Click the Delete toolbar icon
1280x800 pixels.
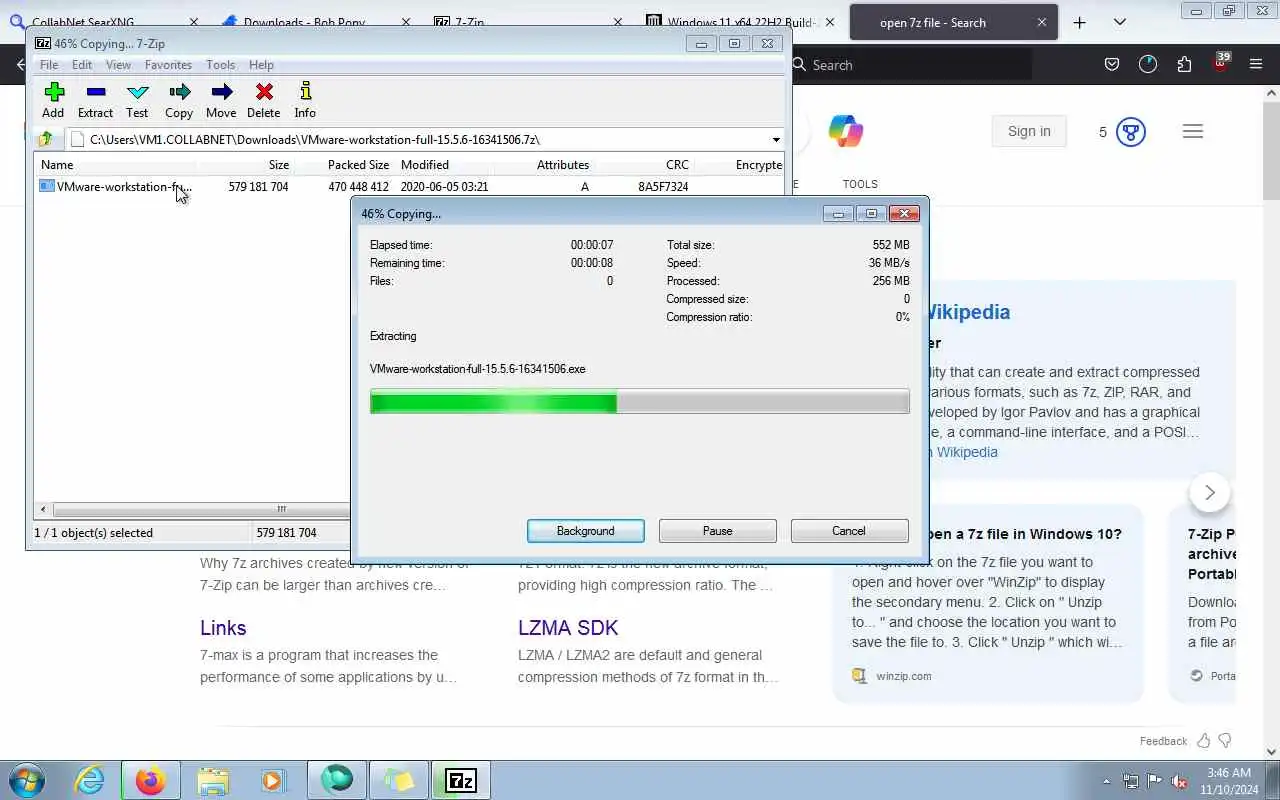(264, 100)
